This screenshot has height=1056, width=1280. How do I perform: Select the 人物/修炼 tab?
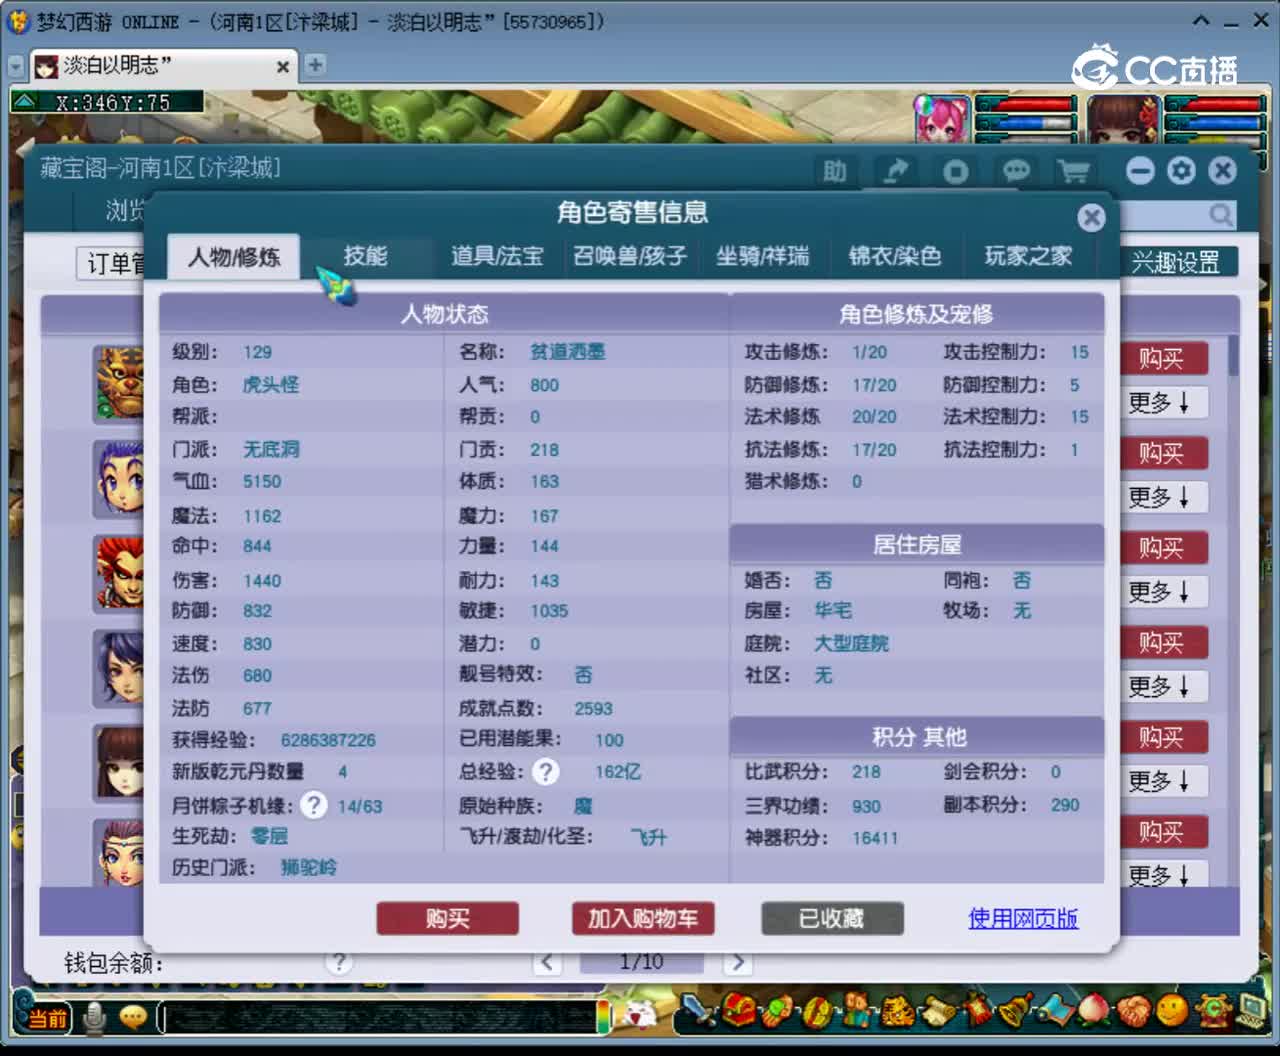[234, 257]
